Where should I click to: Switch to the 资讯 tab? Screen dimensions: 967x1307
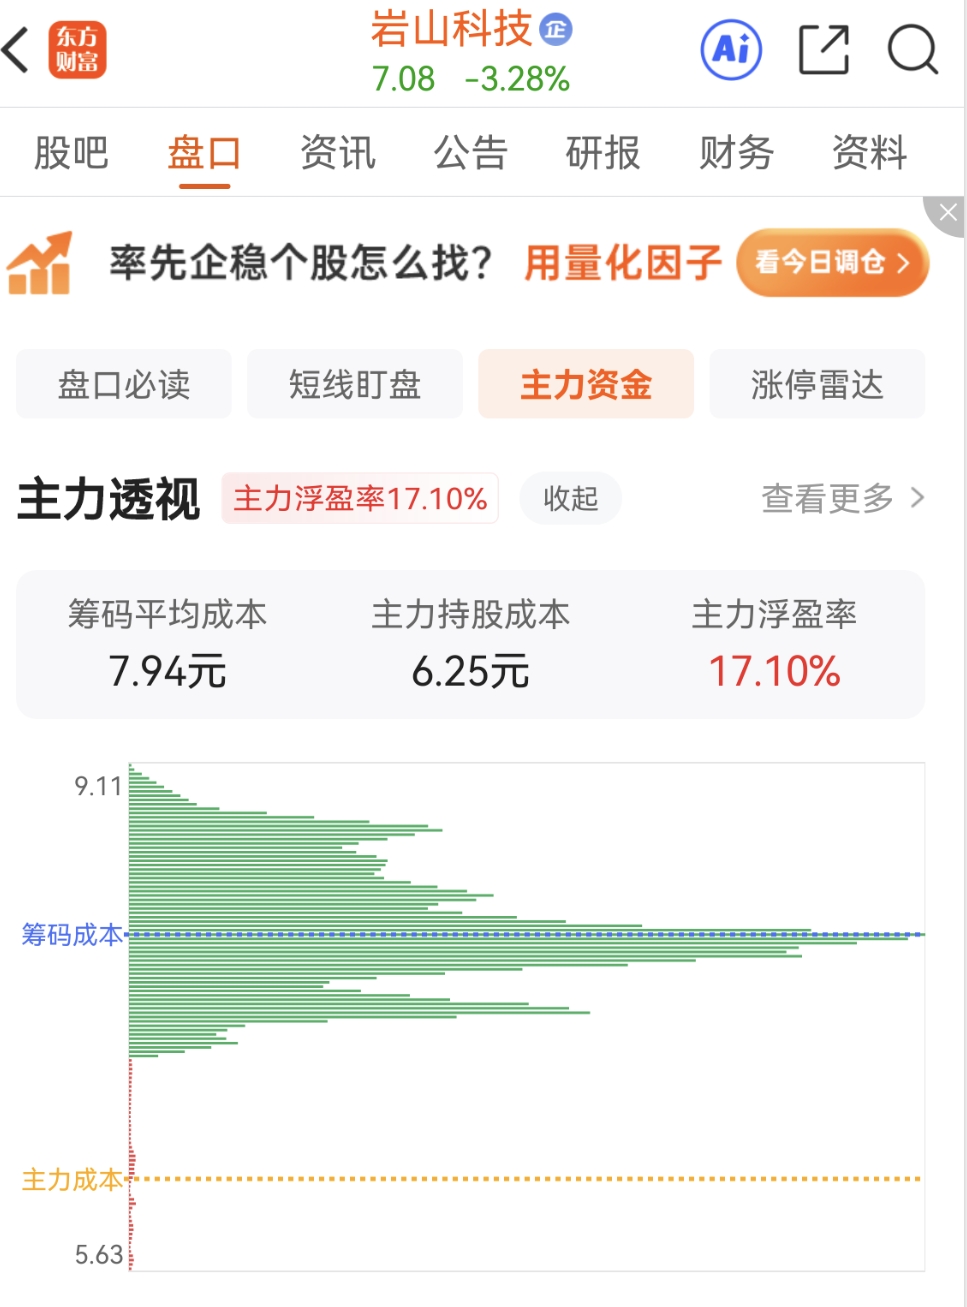338,153
